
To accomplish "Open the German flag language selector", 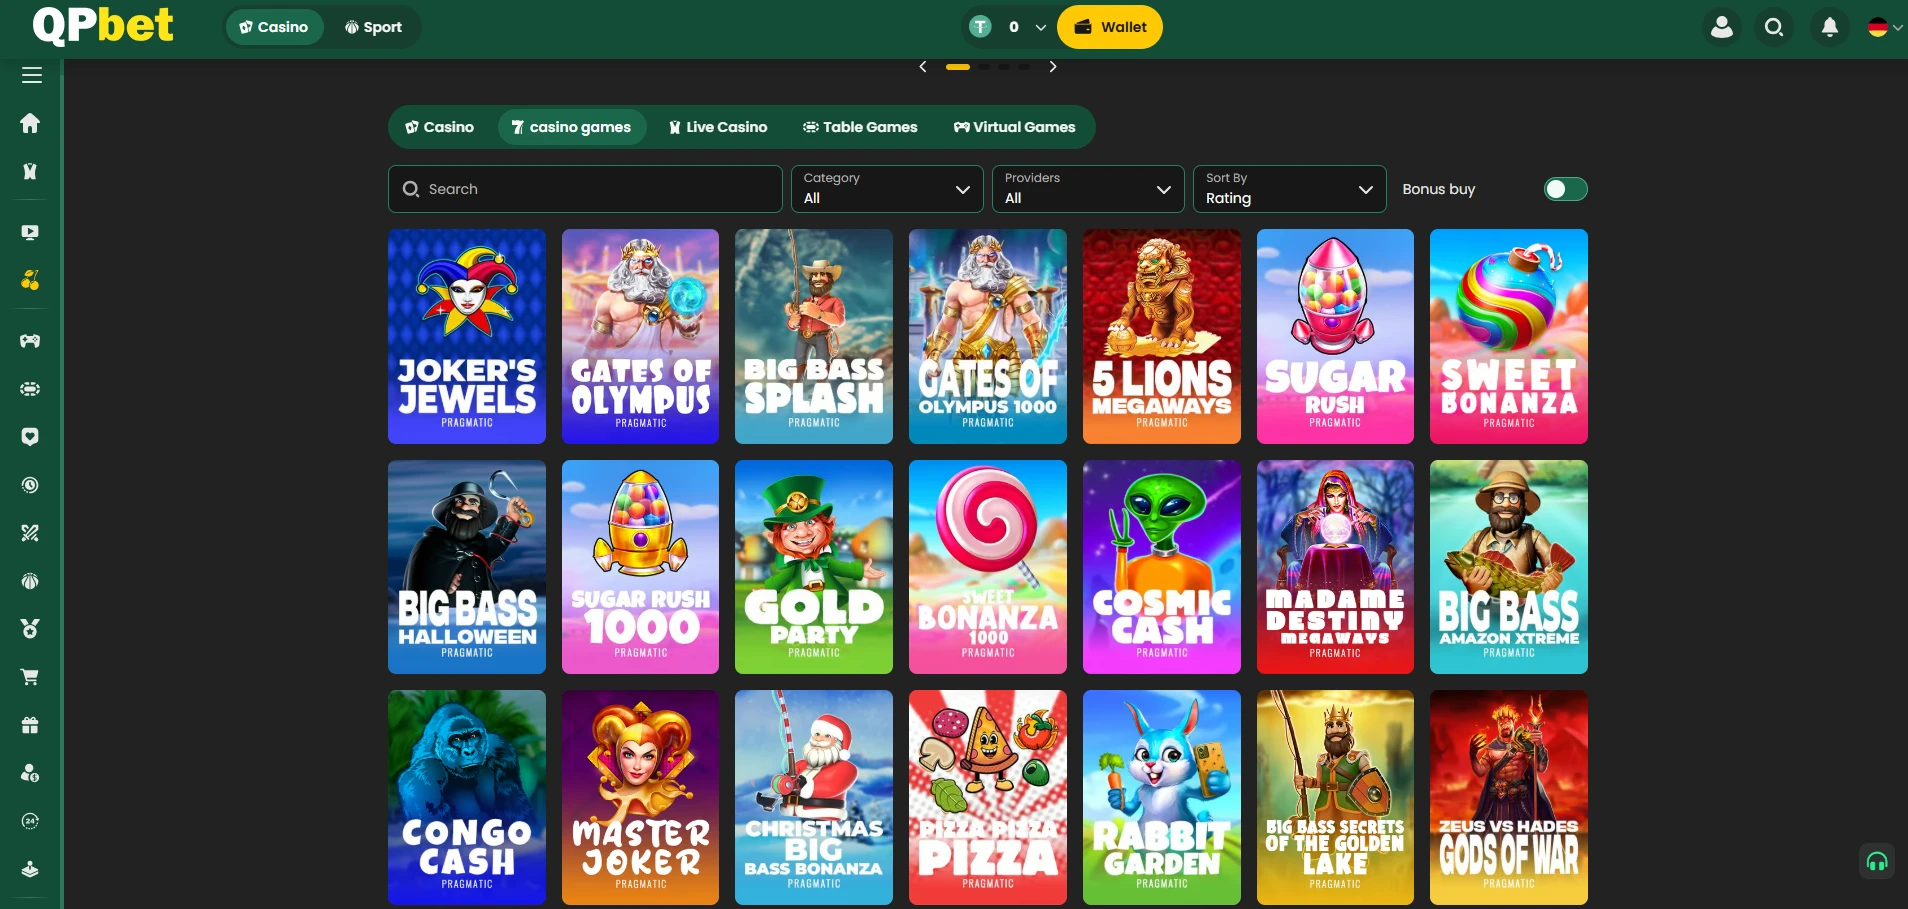I will coord(1885,27).
